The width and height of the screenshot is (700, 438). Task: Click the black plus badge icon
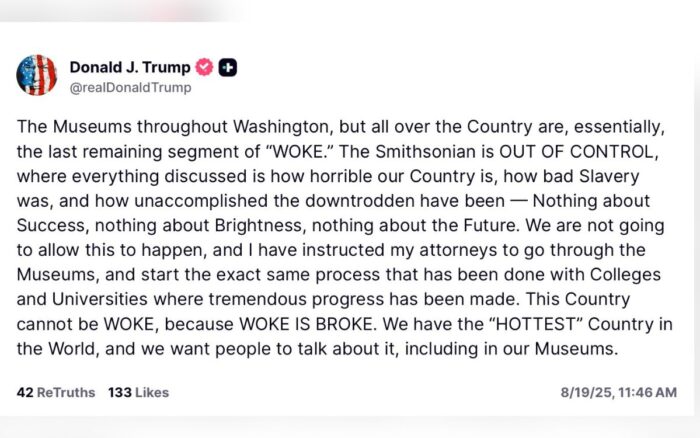click(x=228, y=67)
